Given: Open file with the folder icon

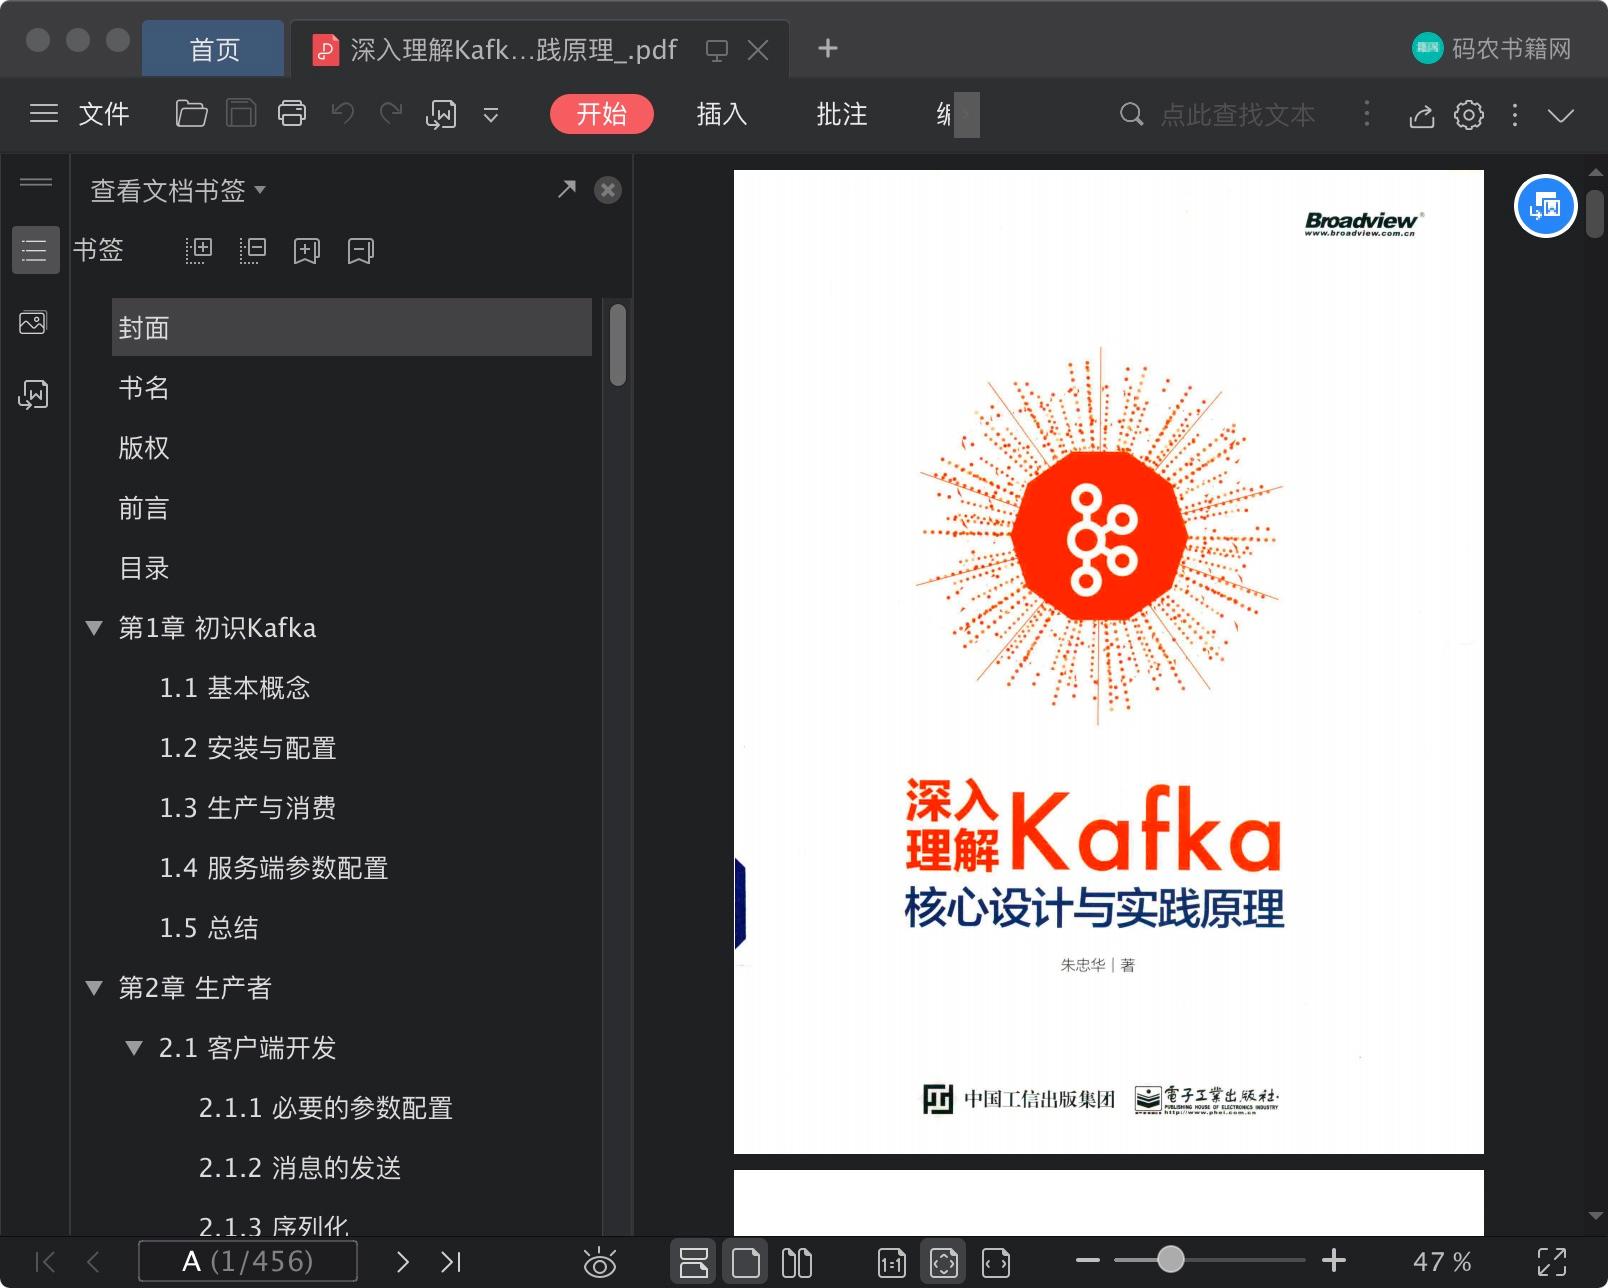Looking at the screenshot, I should (191, 114).
